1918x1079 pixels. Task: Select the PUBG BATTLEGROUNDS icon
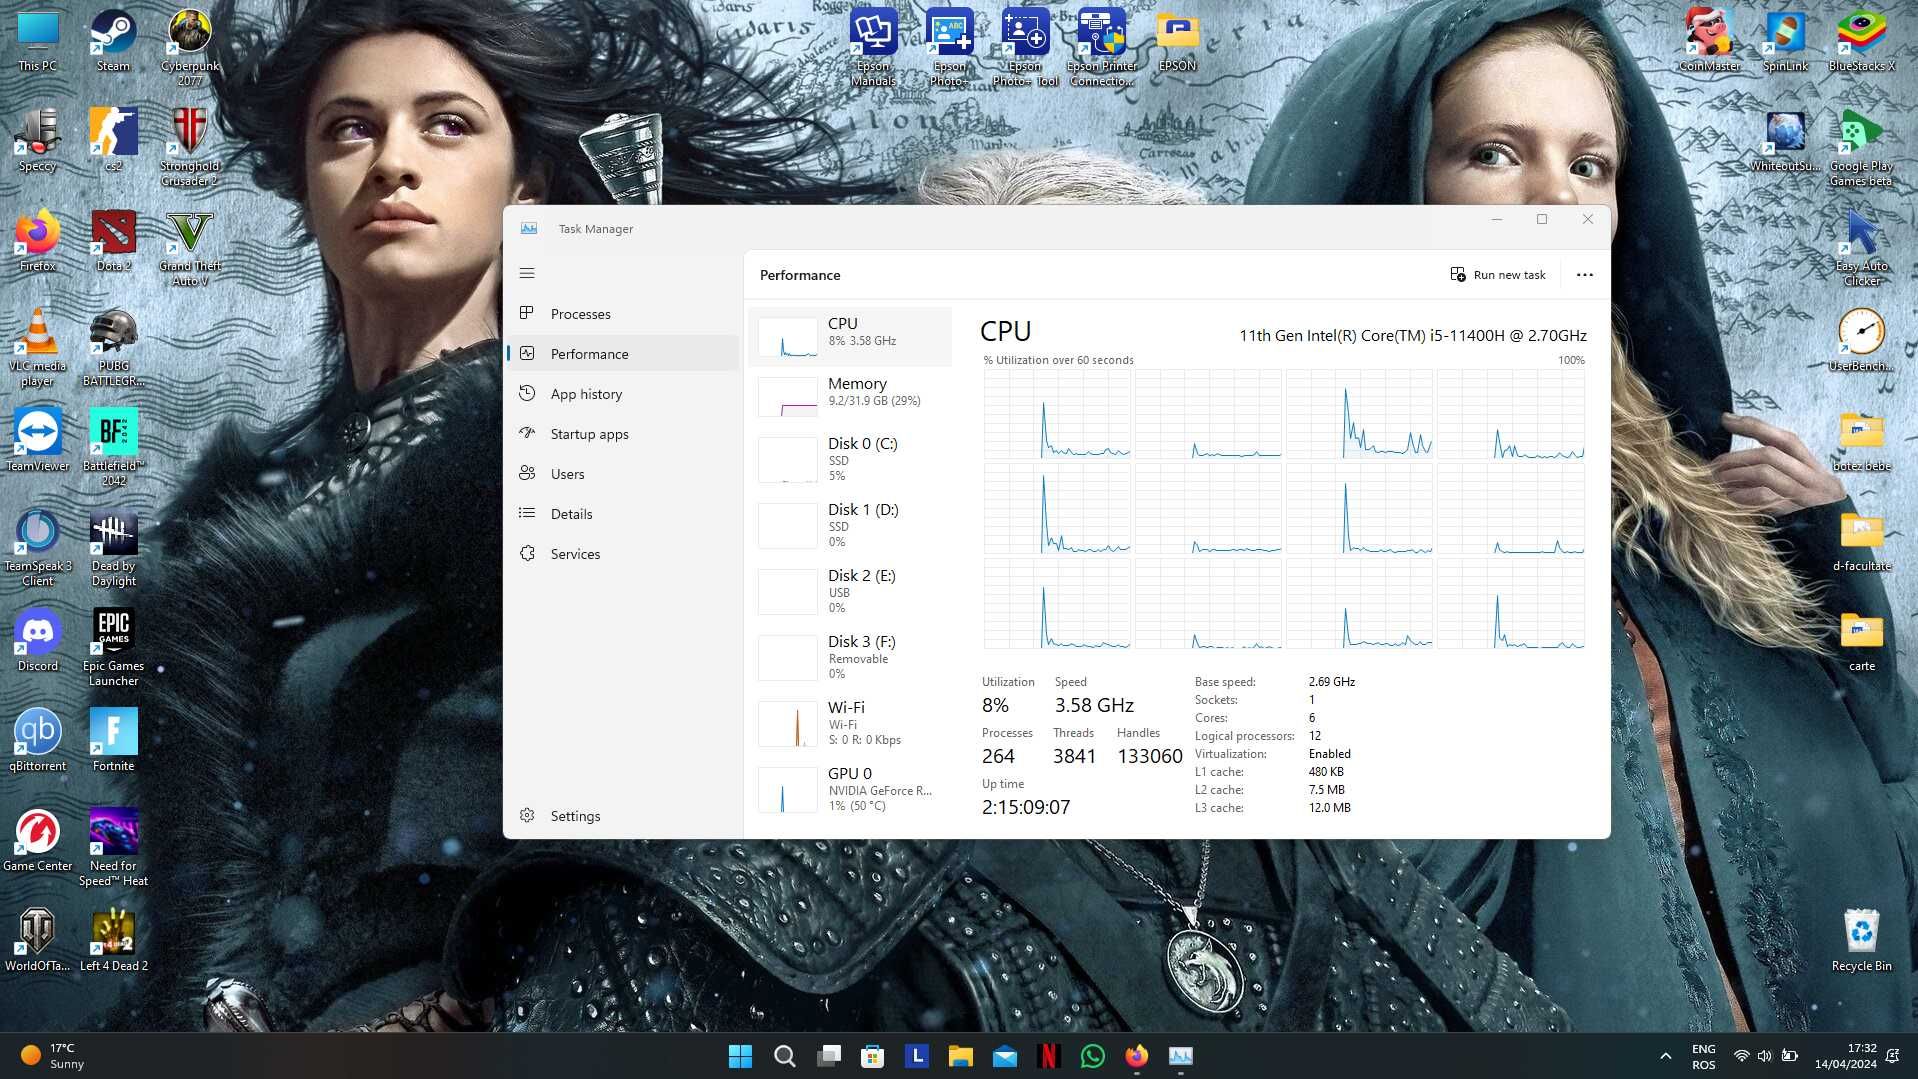tap(113, 348)
